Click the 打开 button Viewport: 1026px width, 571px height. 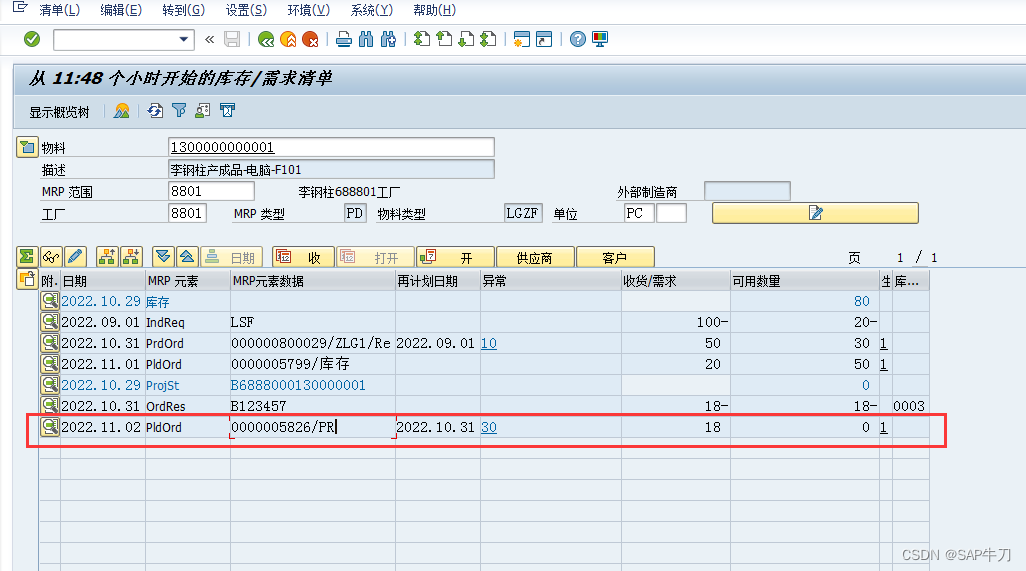click(x=376, y=257)
